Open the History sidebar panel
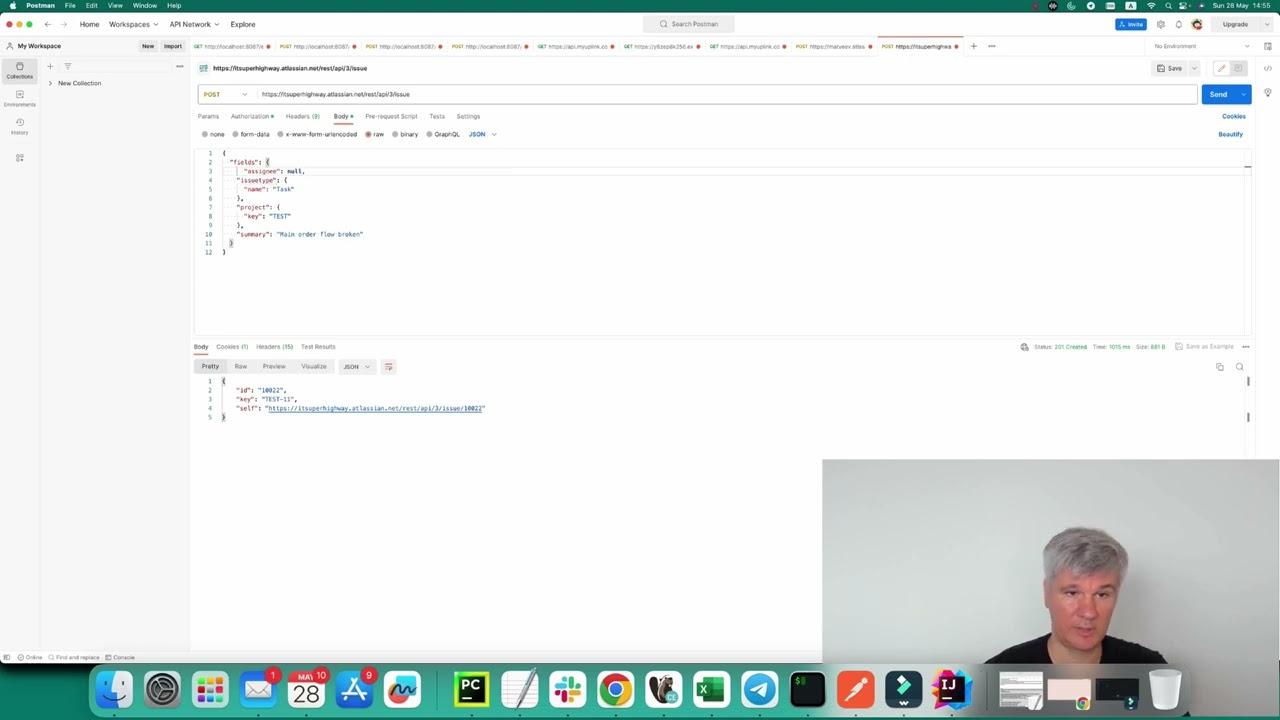Viewport: 1280px width, 720px height. pyautogui.click(x=19, y=126)
